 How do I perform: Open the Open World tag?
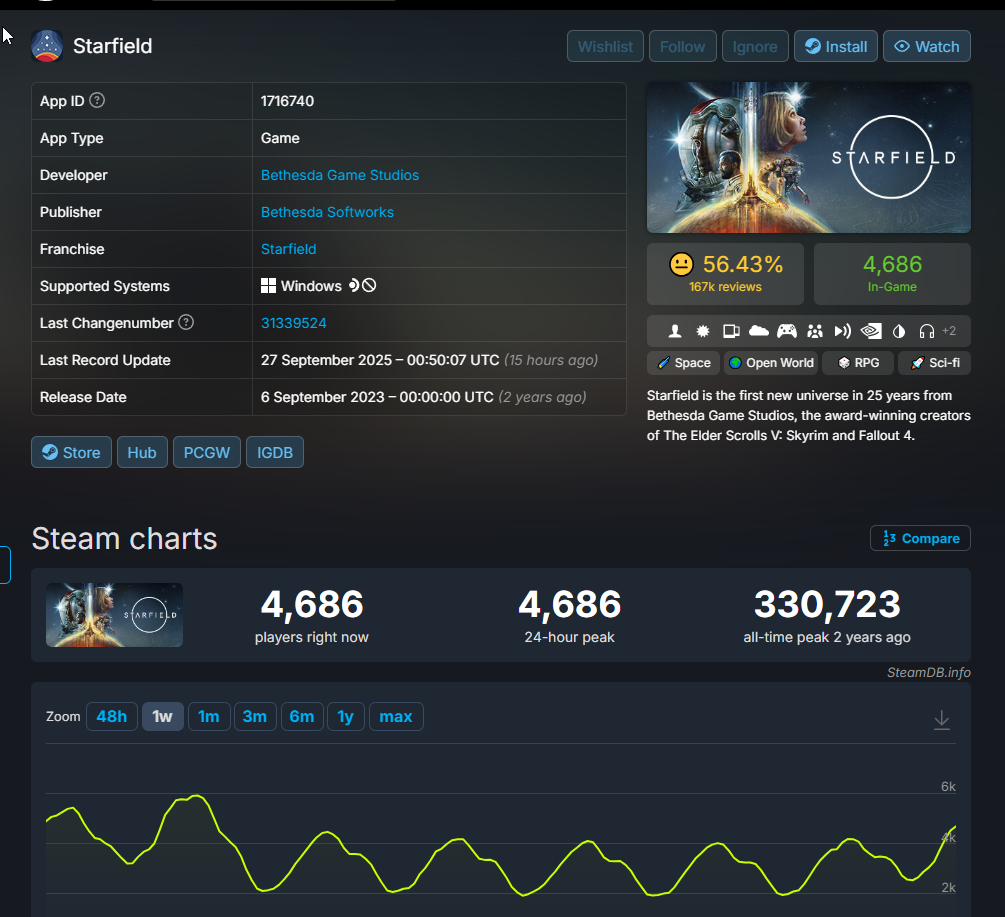pyautogui.click(x=771, y=363)
